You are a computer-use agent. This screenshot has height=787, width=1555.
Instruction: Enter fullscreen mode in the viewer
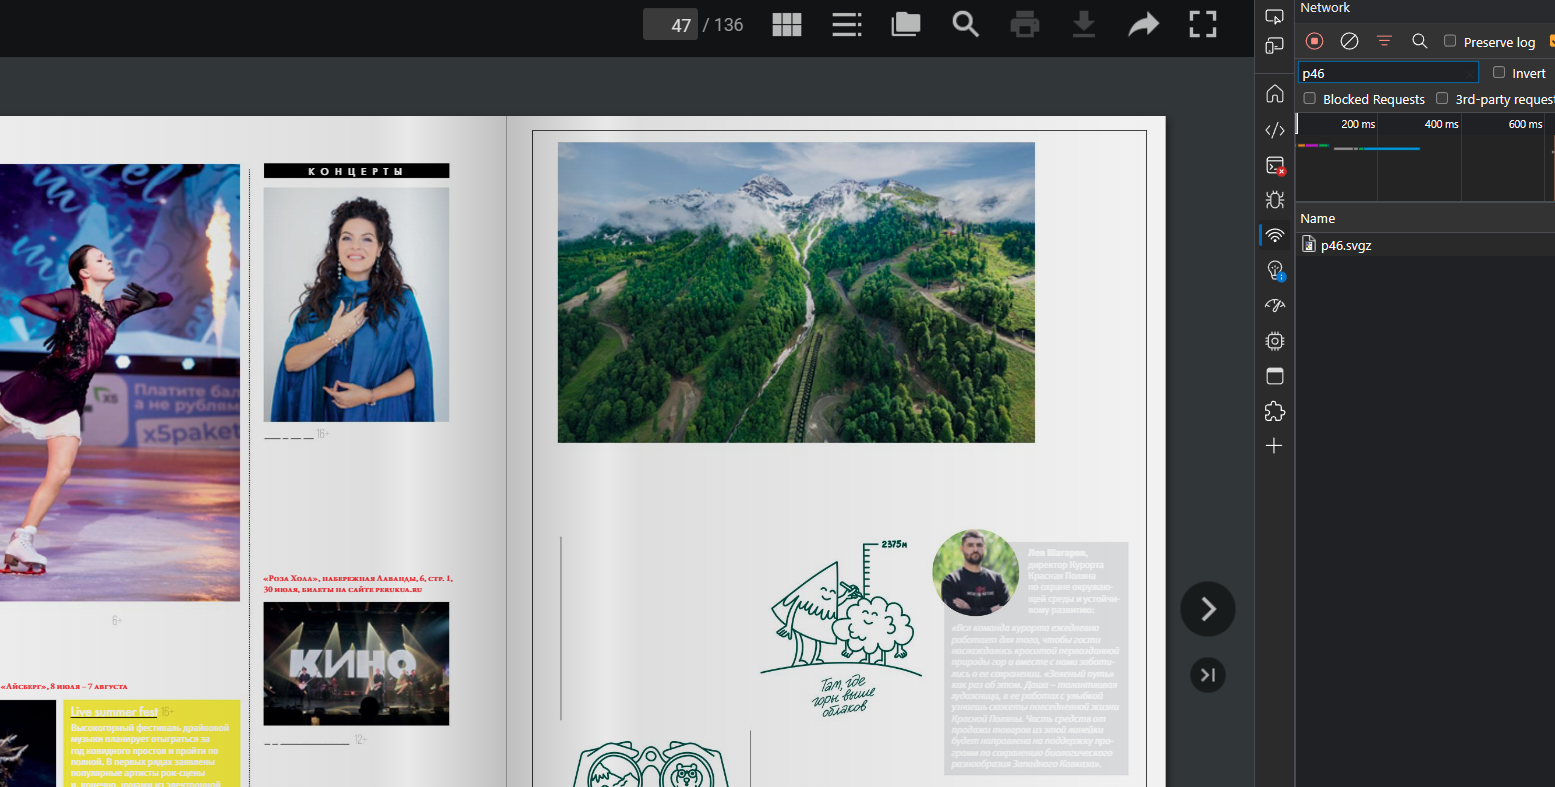pos(1202,25)
